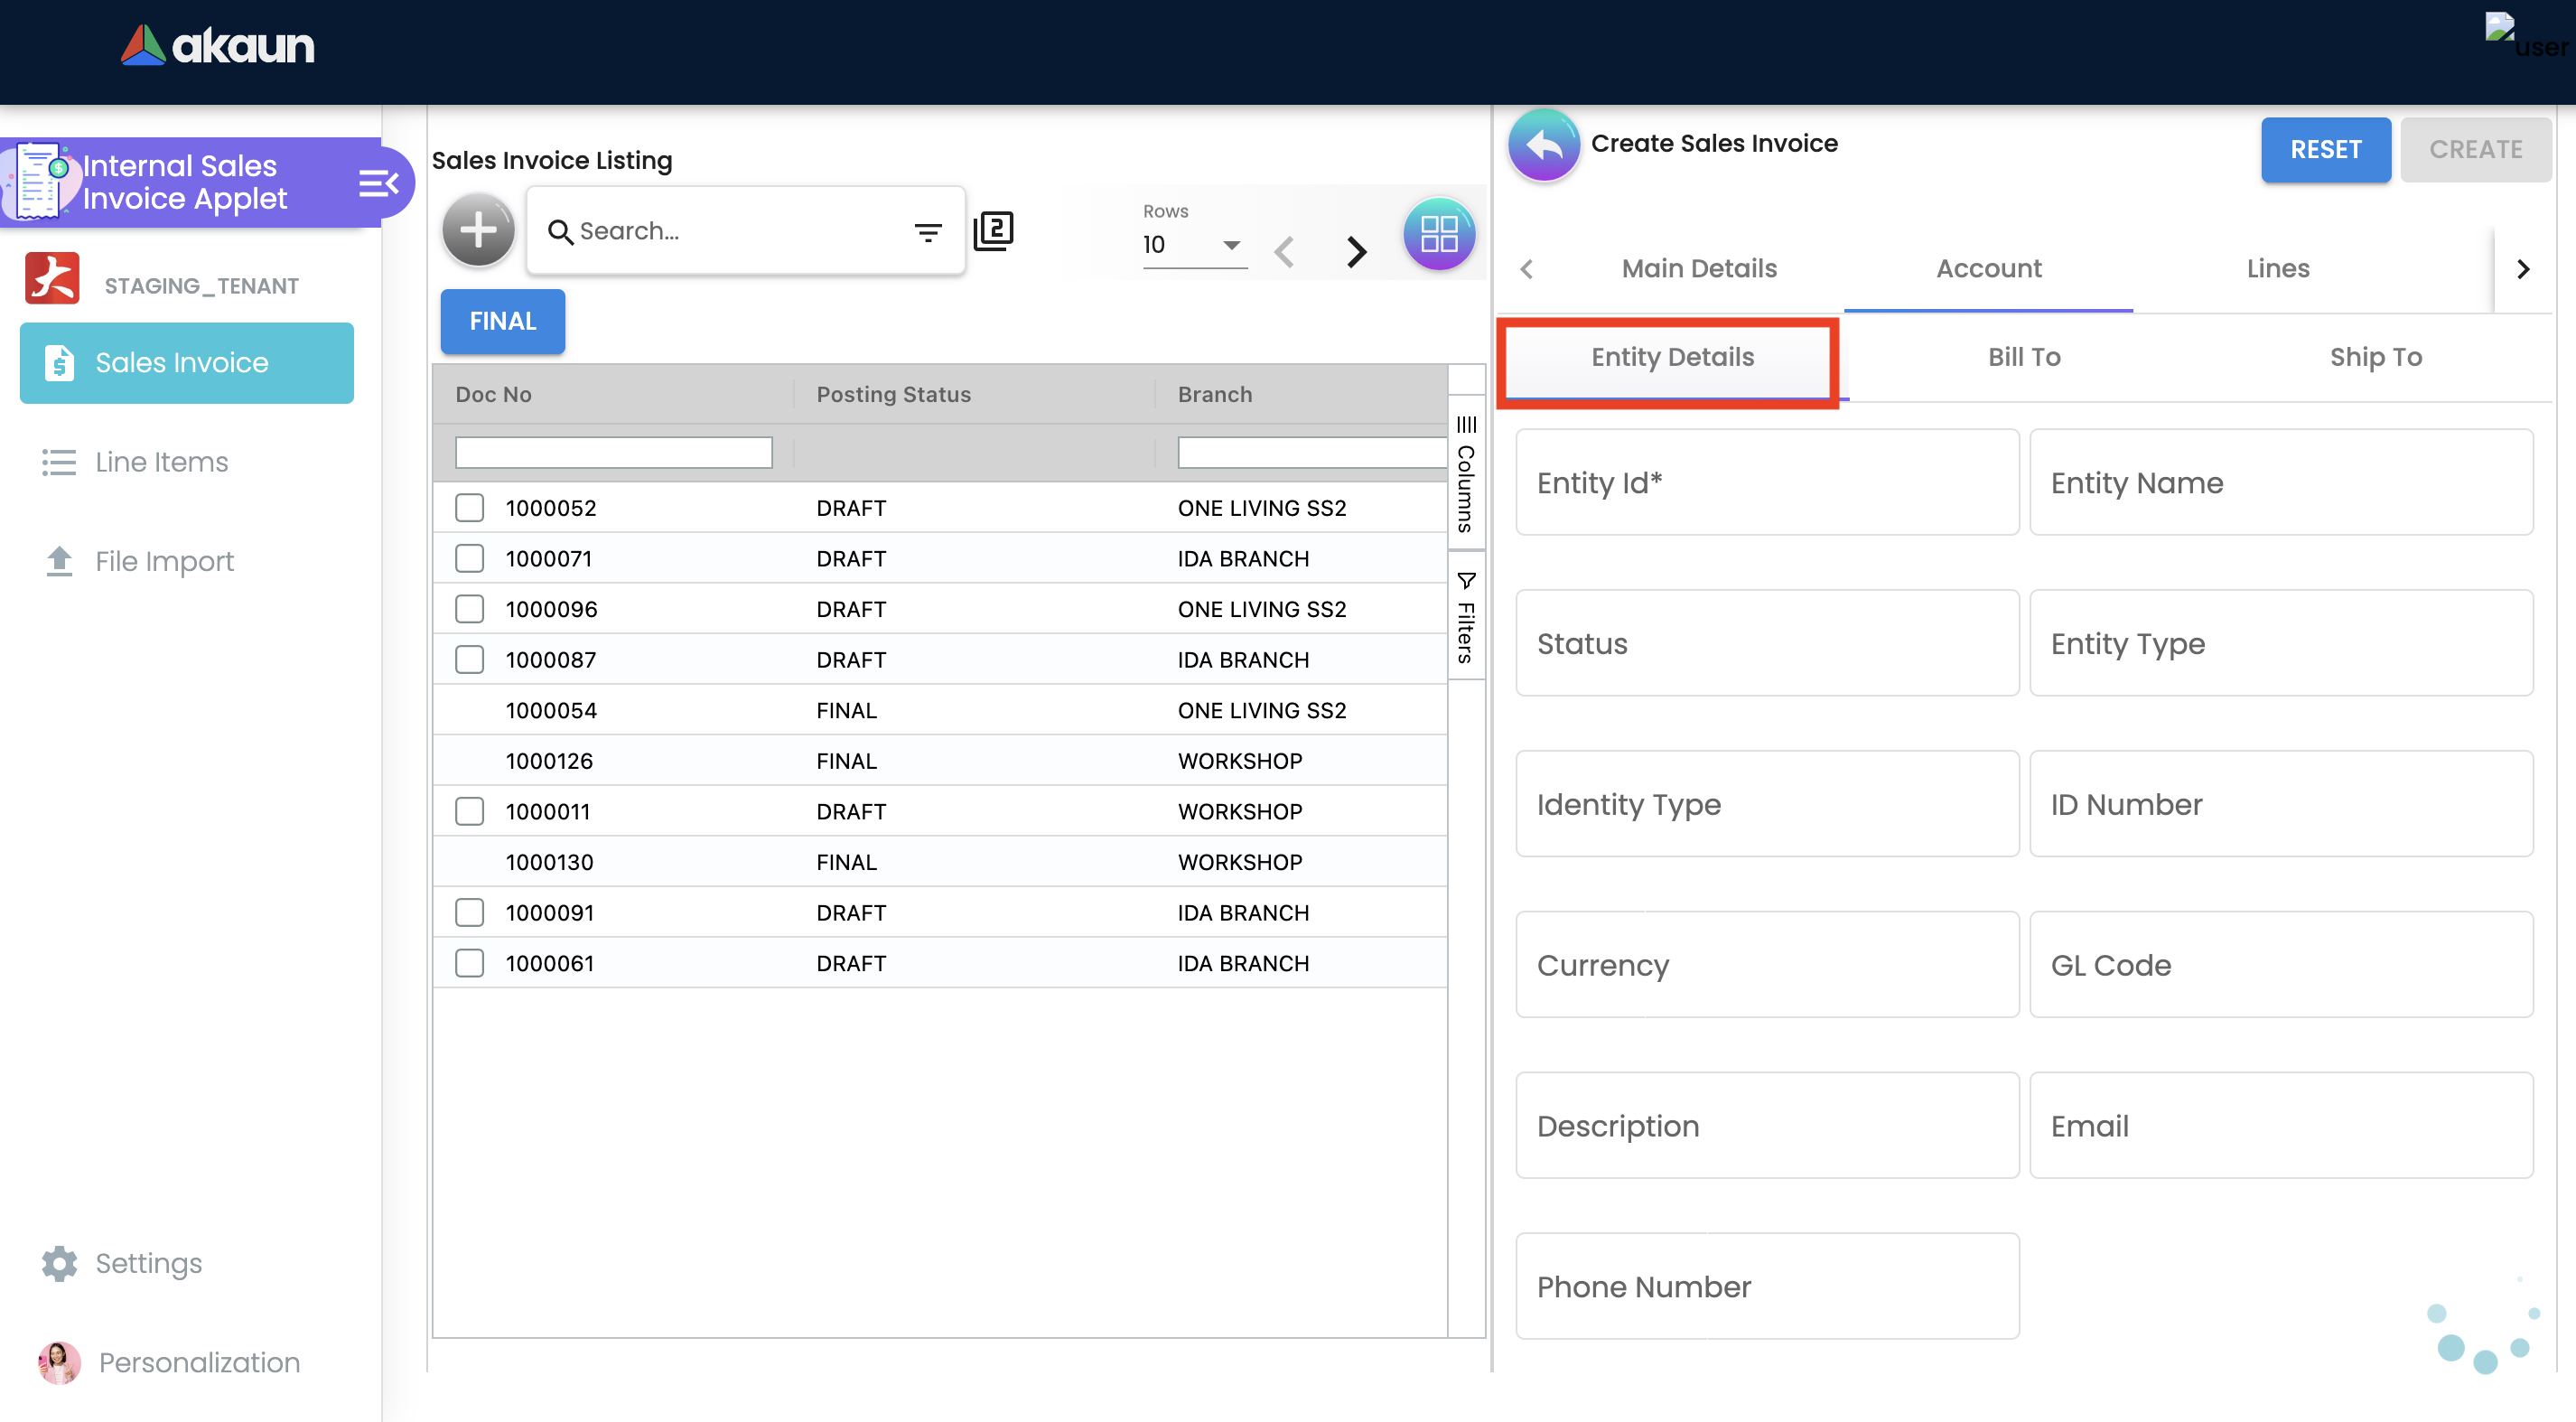
Task: Go to next page of listing
Action: point(1355,251)
